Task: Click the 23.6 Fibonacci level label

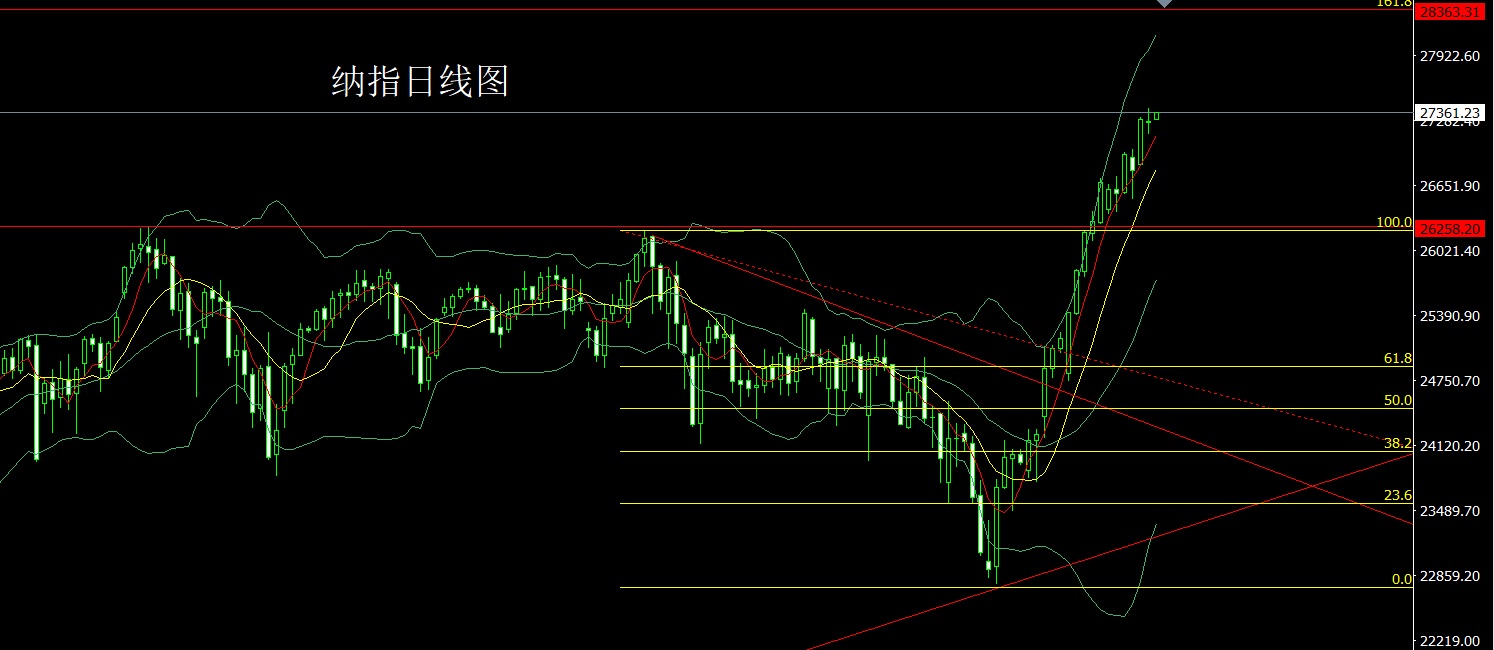Action: (x=1398, y=495)
